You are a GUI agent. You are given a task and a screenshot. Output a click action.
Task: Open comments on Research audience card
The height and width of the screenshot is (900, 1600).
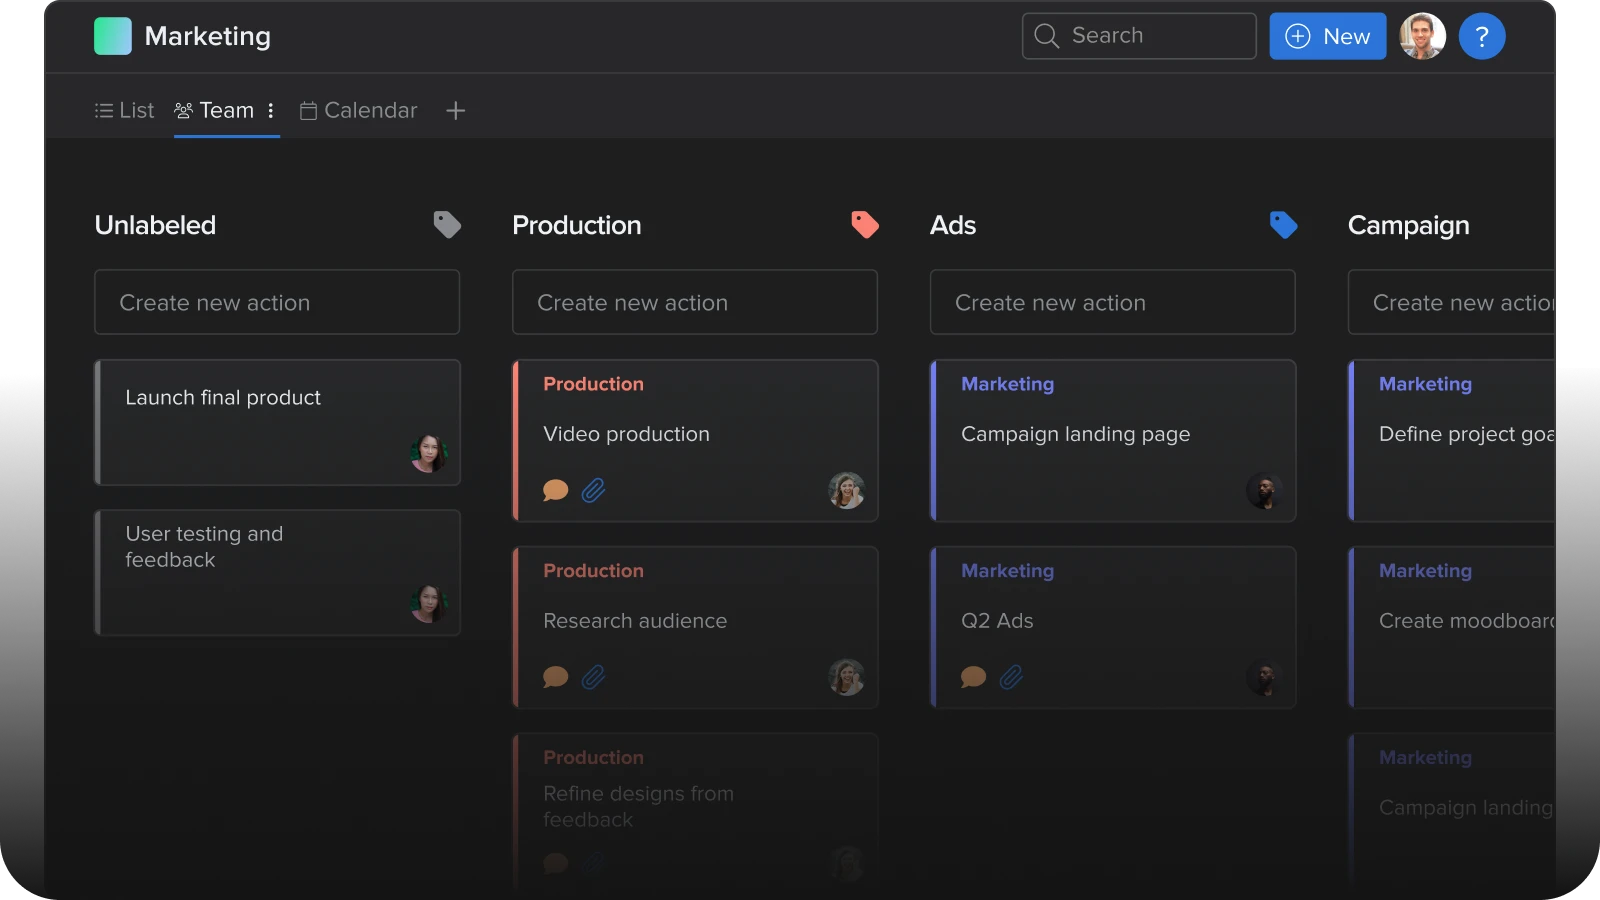click(555, 677)
